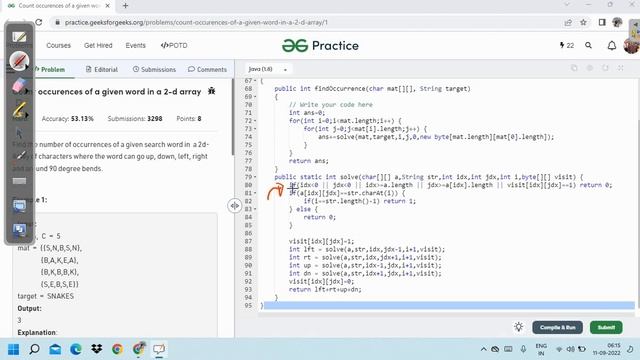Click the monitor screen icon in annotation toolbar
The width and height of the screenshot is (640, 360).
point(19,206)
